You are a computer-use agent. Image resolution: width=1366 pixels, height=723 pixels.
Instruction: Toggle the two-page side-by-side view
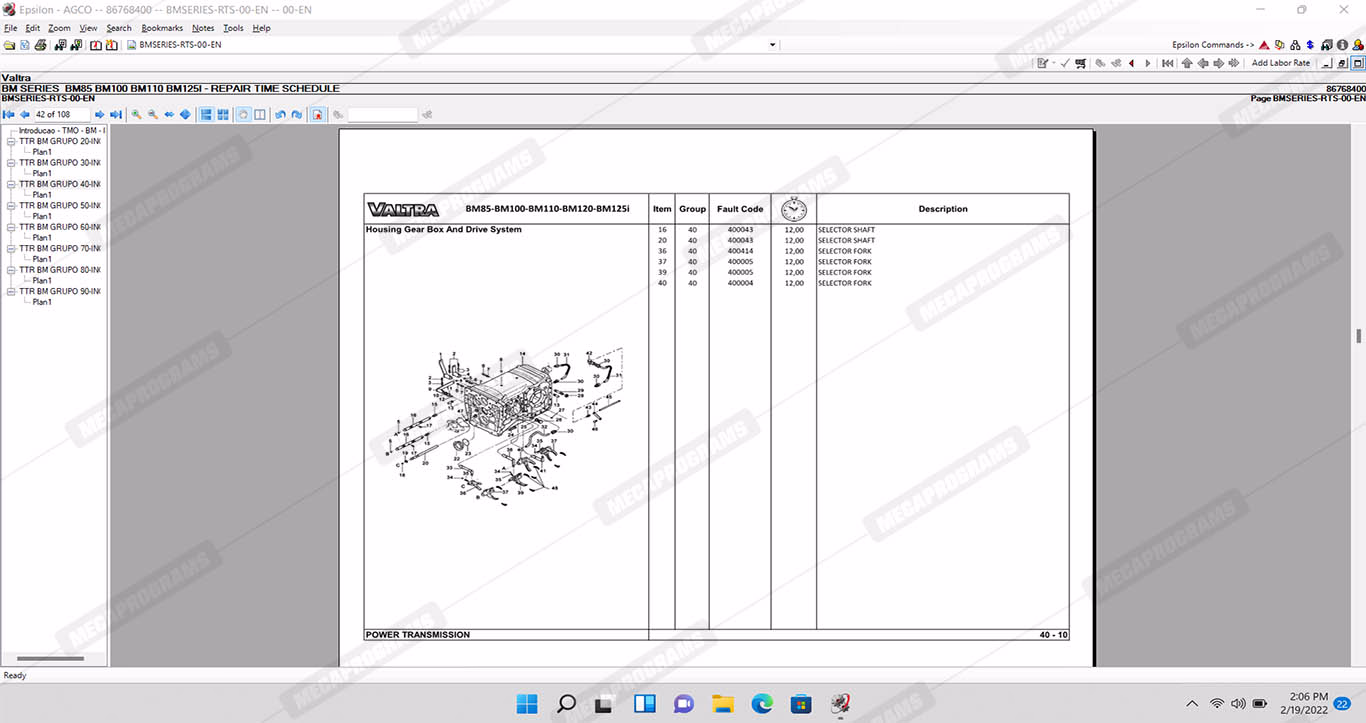pyautogui.click(x=260, y=115)
